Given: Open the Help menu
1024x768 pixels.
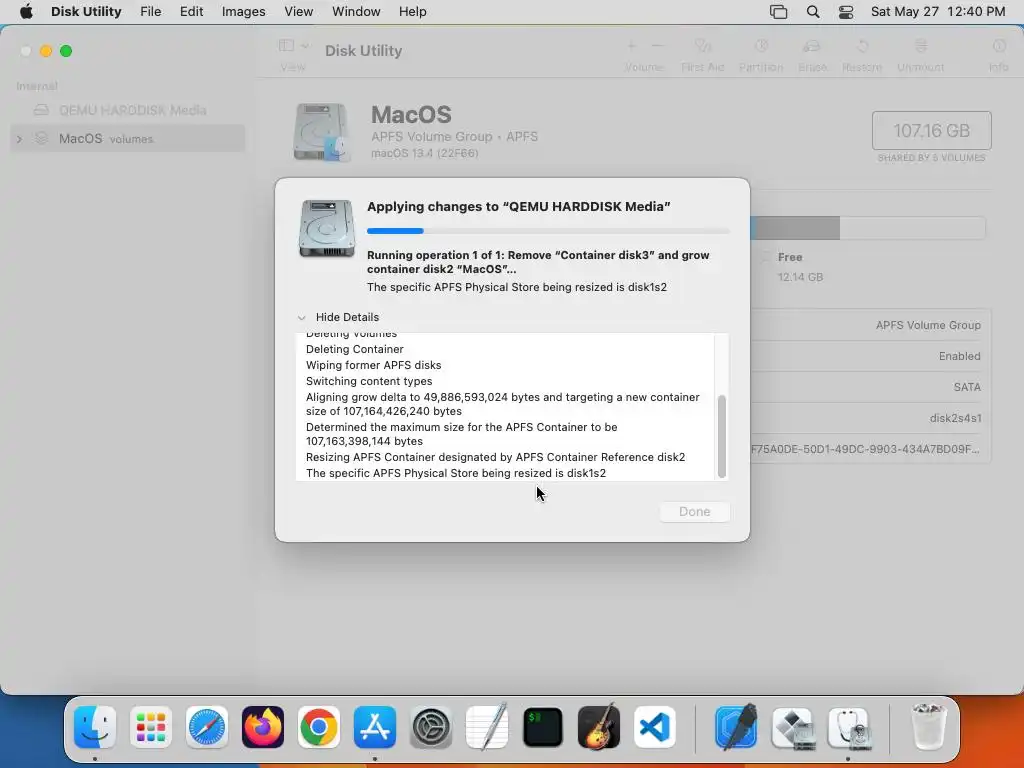Looking at the screenshot, I should point(412,12).
